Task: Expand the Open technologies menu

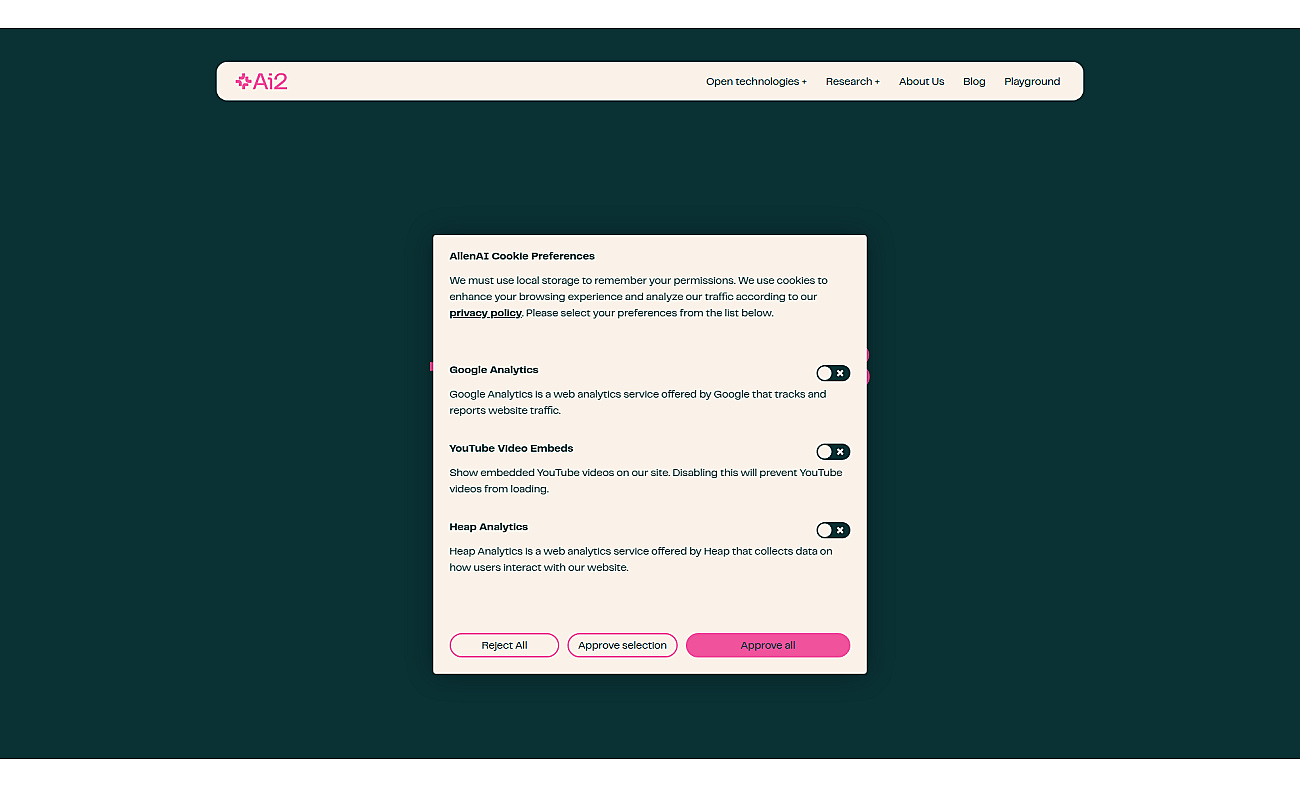Action: [756, 82]
